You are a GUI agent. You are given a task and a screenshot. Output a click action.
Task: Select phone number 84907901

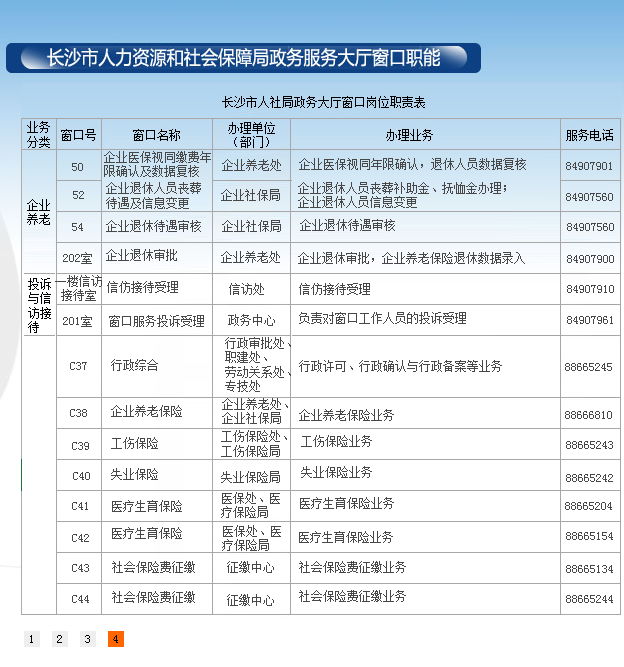point(589,166)
